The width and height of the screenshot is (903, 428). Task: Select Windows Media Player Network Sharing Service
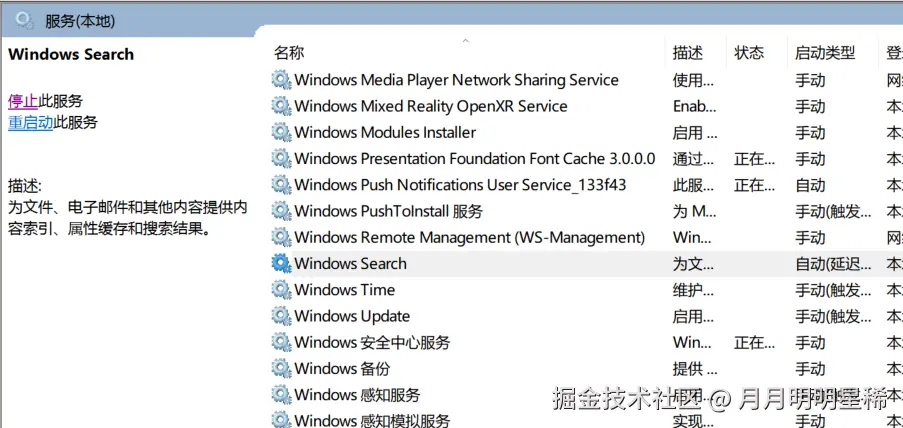pyautogui.click(x=456, y=80)
